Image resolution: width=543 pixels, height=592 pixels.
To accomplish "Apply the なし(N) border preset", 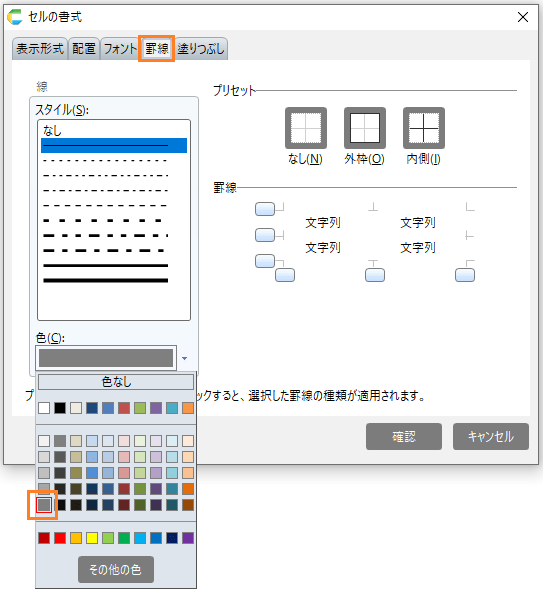I will tap(306, 128).
